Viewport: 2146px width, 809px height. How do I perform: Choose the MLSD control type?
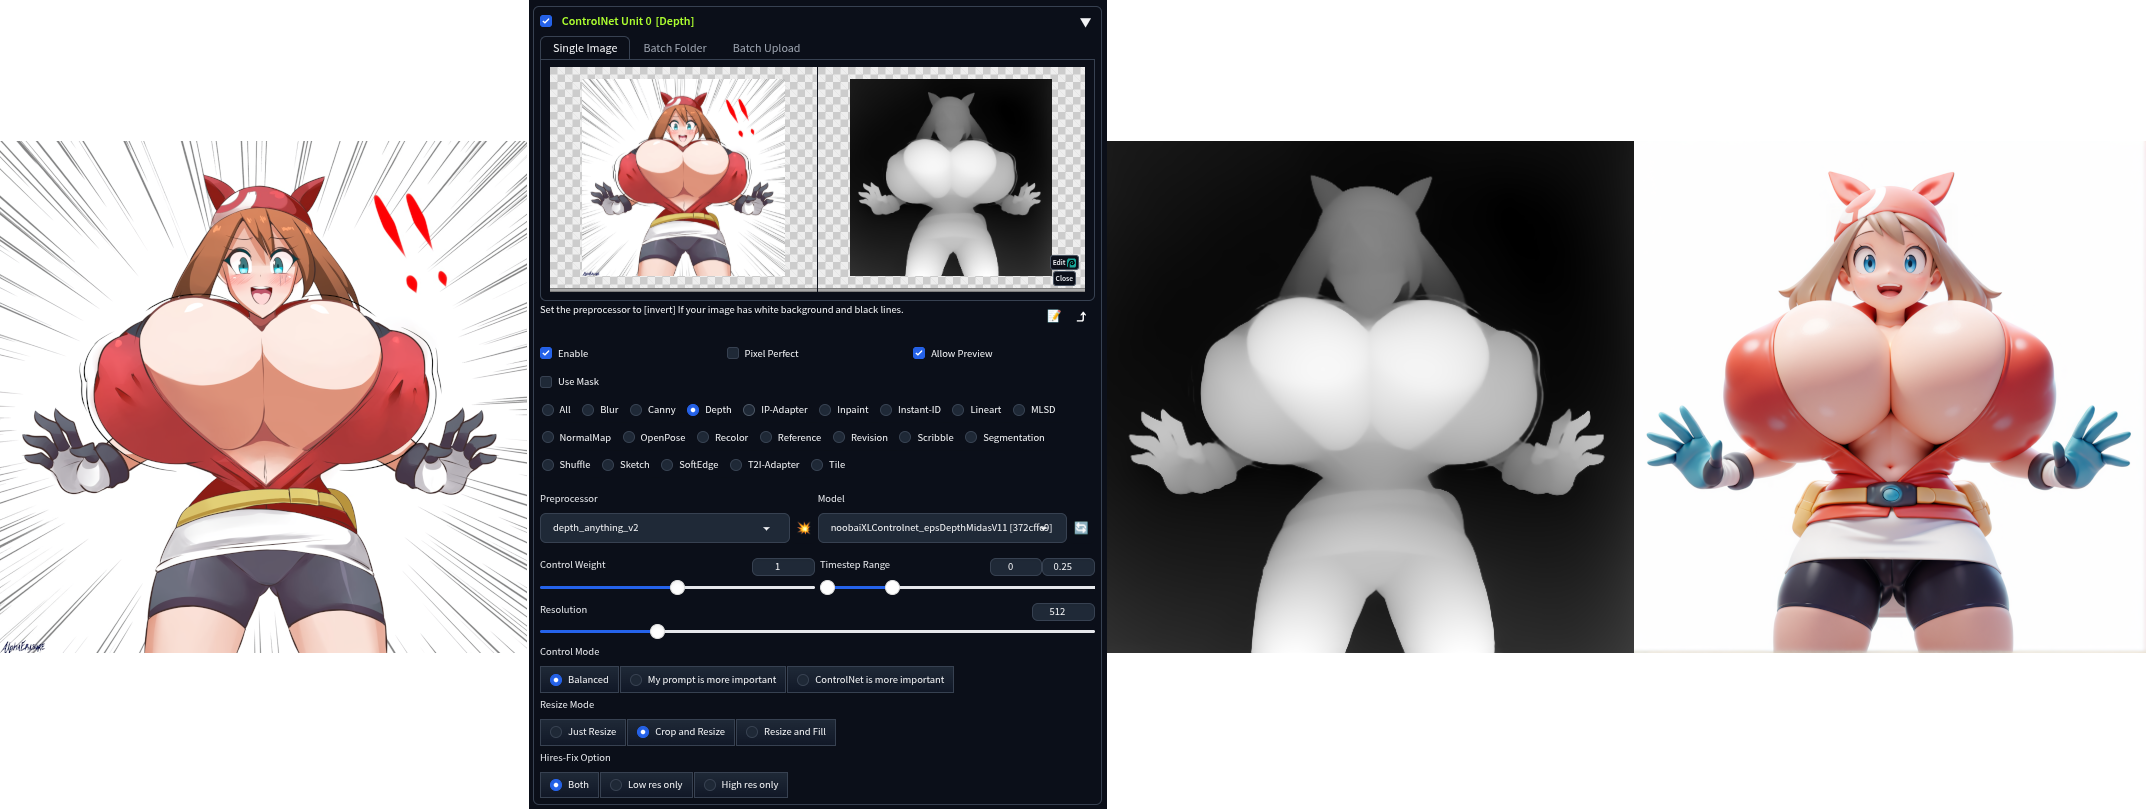click(x=1019, y=410)
